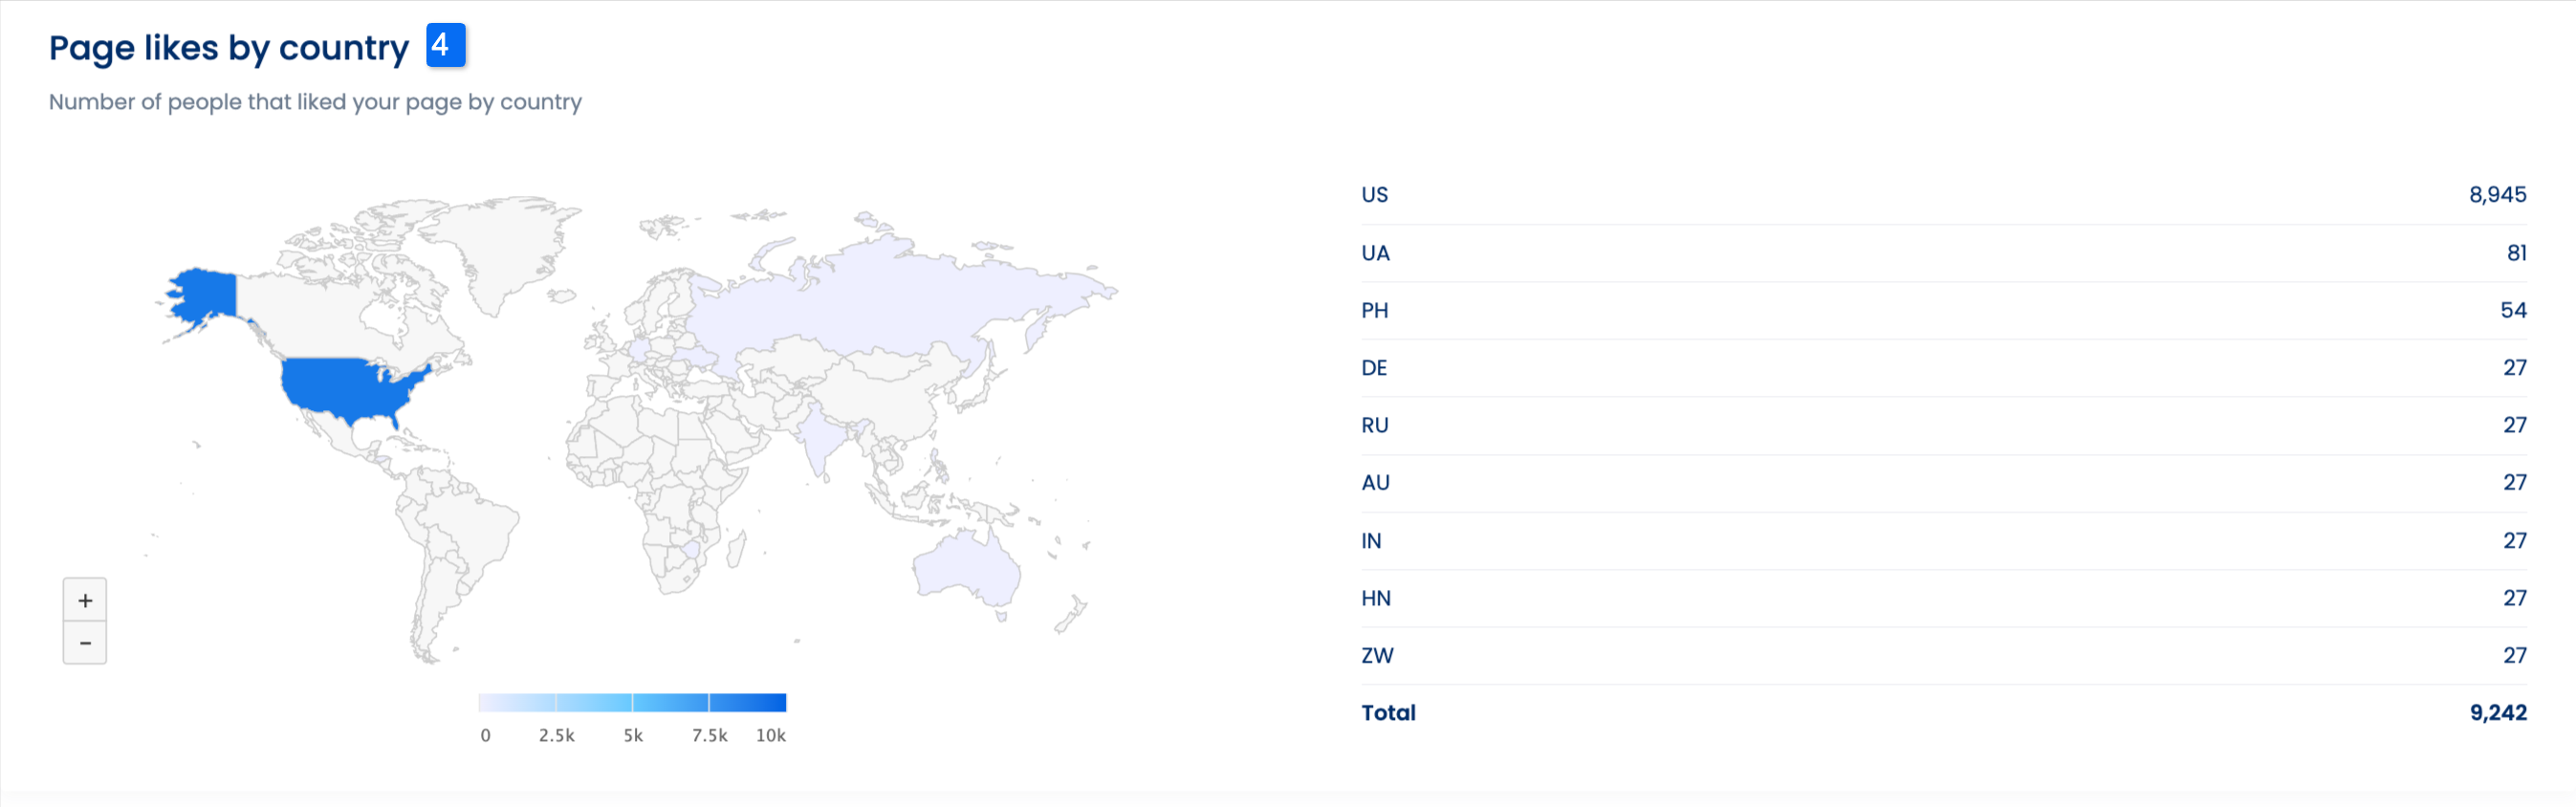Select the PH country row
Image resolution: width=2576 pixels, height=807 pixels.
(x=1943, y=310)
